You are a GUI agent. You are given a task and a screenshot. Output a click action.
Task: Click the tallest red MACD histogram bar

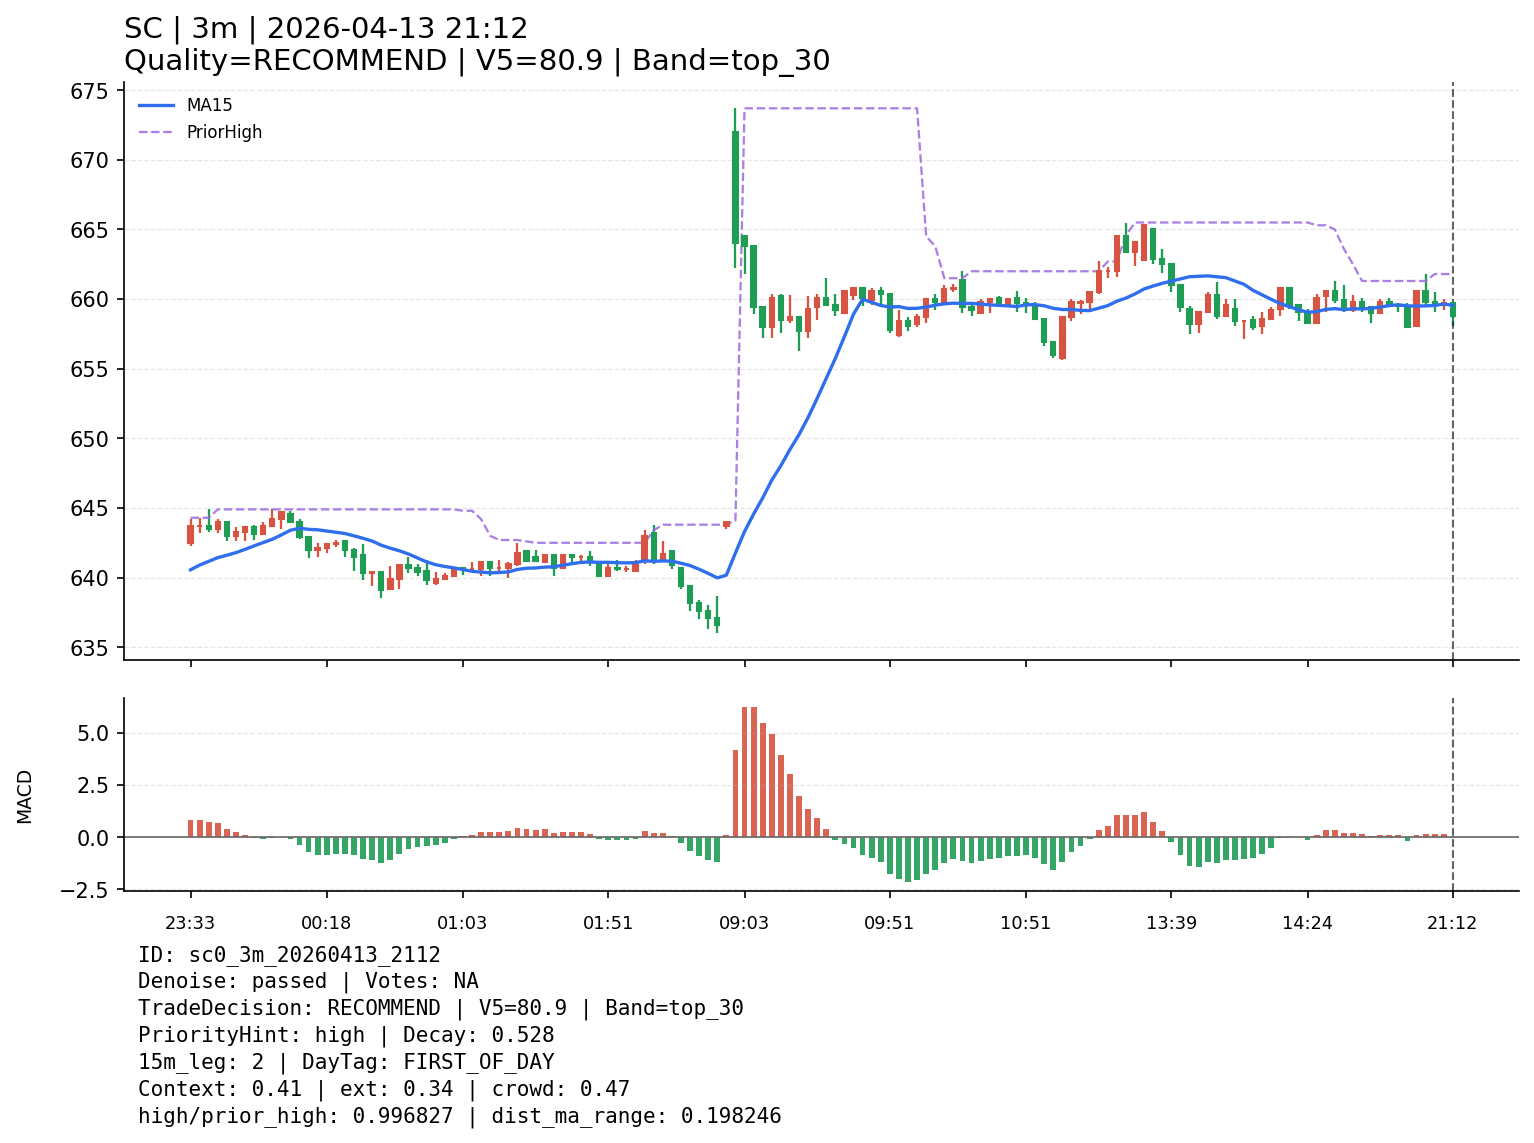(x=745, y=771)
